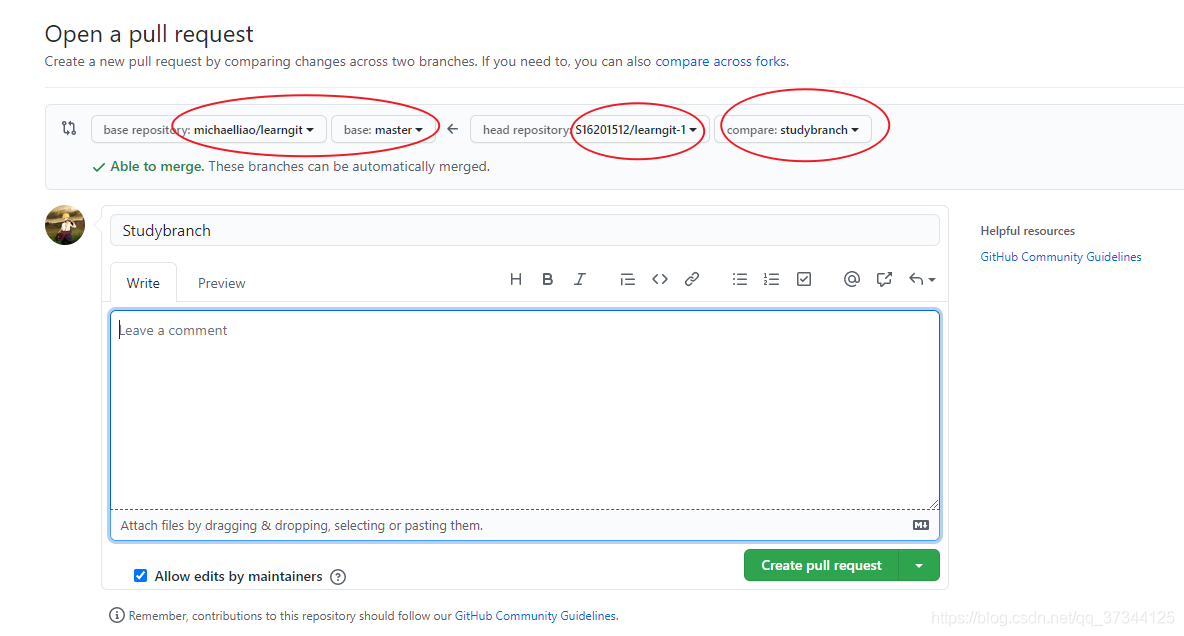Image resolution: width=1184 pixels, height=636 pixels.
Task: Open GitHub Community Guidelines link in reminder
Action: 535,616
